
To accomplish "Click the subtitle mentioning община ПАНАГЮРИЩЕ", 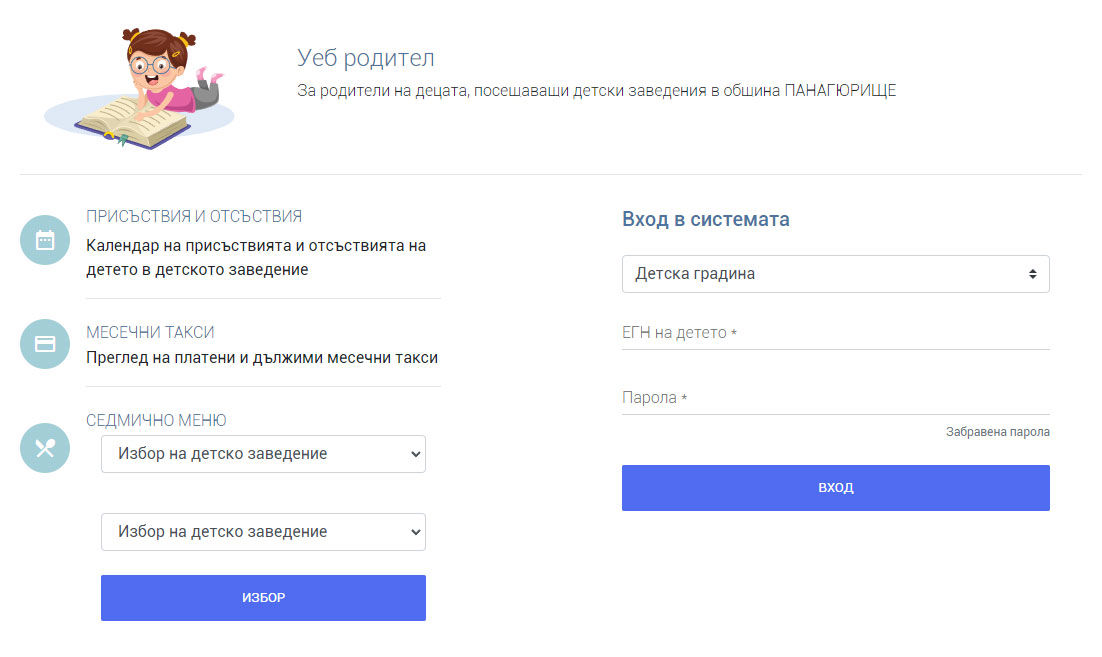I will click(x=596, y=90).
